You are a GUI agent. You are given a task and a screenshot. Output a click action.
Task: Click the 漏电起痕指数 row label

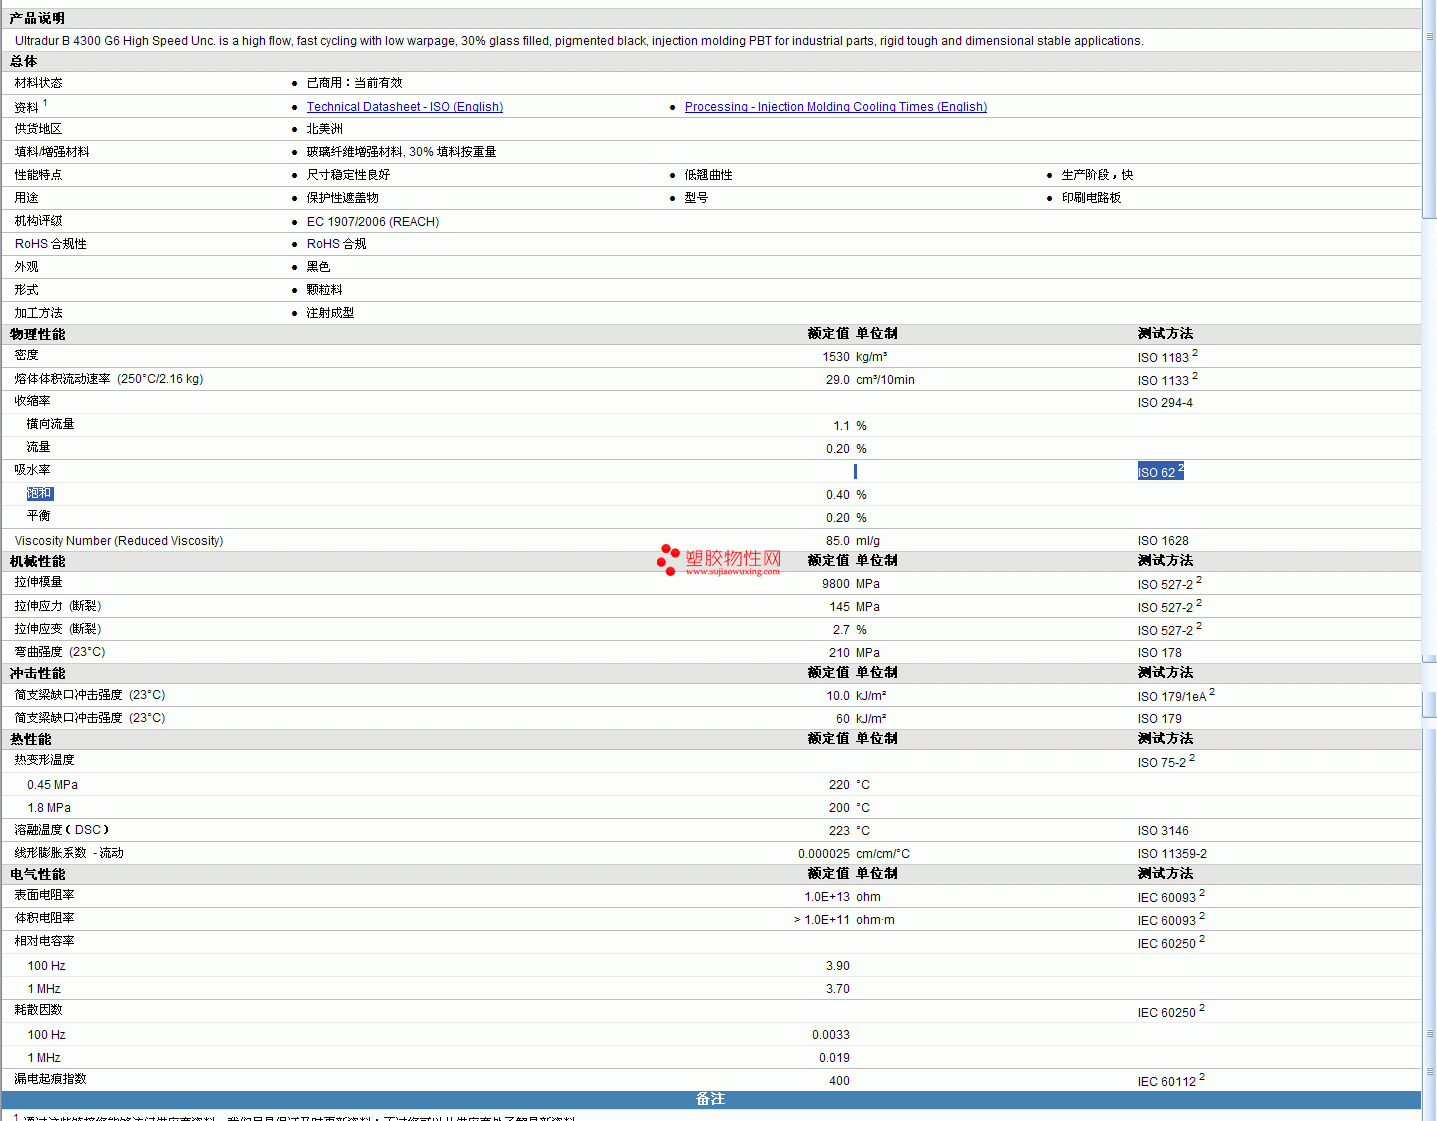click(51, 1079)
